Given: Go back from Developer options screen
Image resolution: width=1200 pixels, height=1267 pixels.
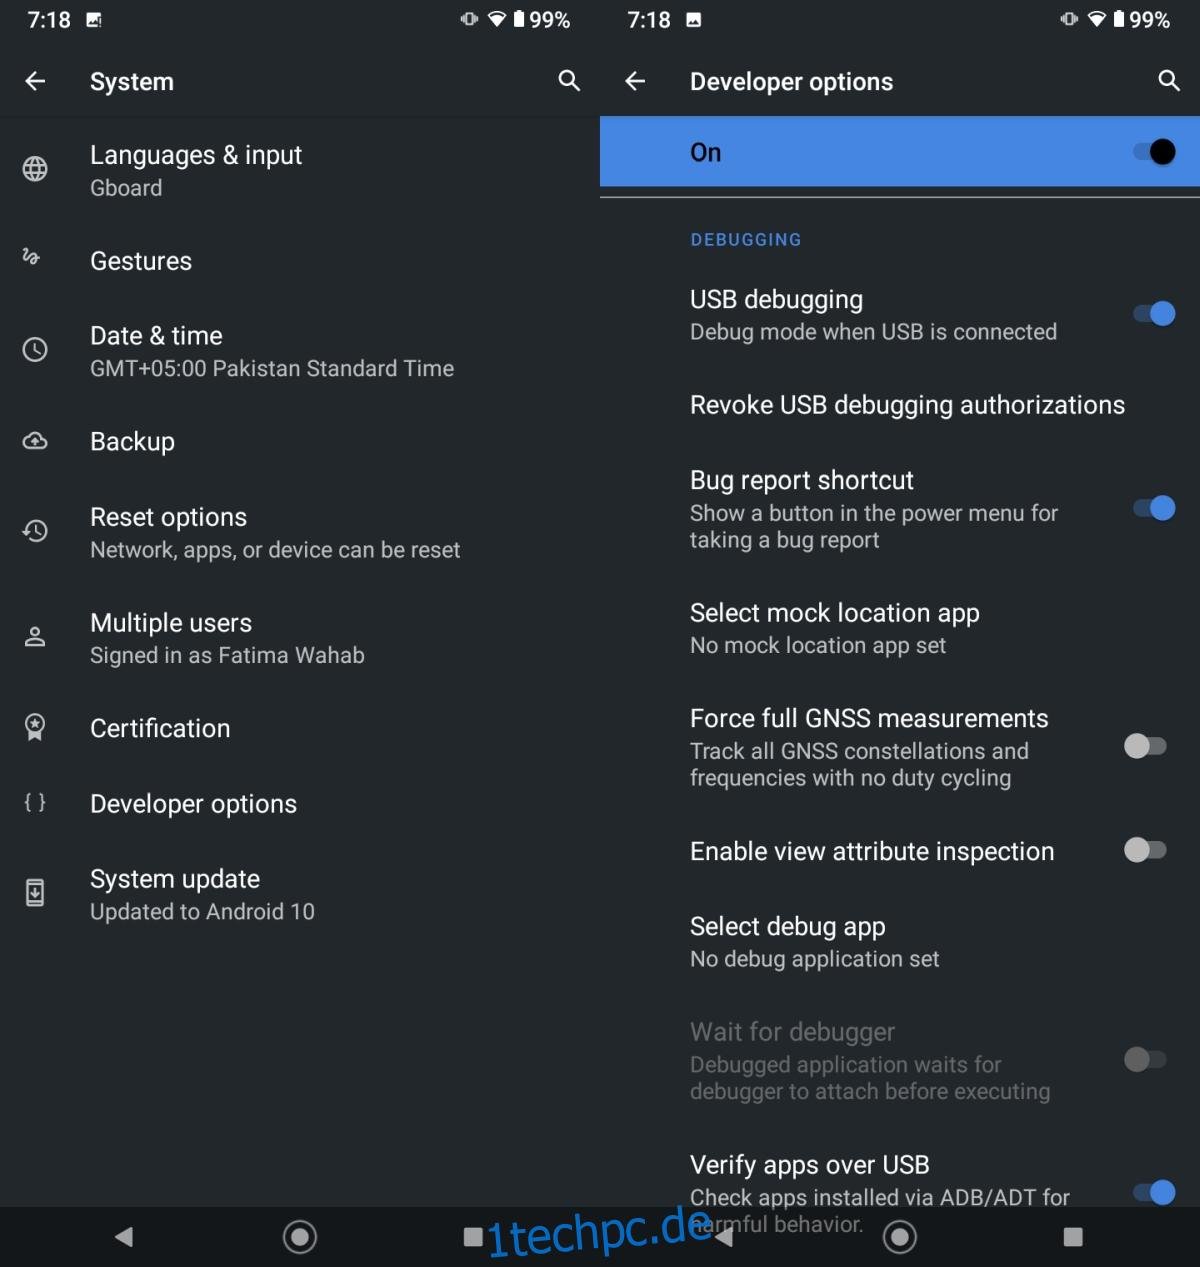Looking at the screenshot, I should 635,81.
